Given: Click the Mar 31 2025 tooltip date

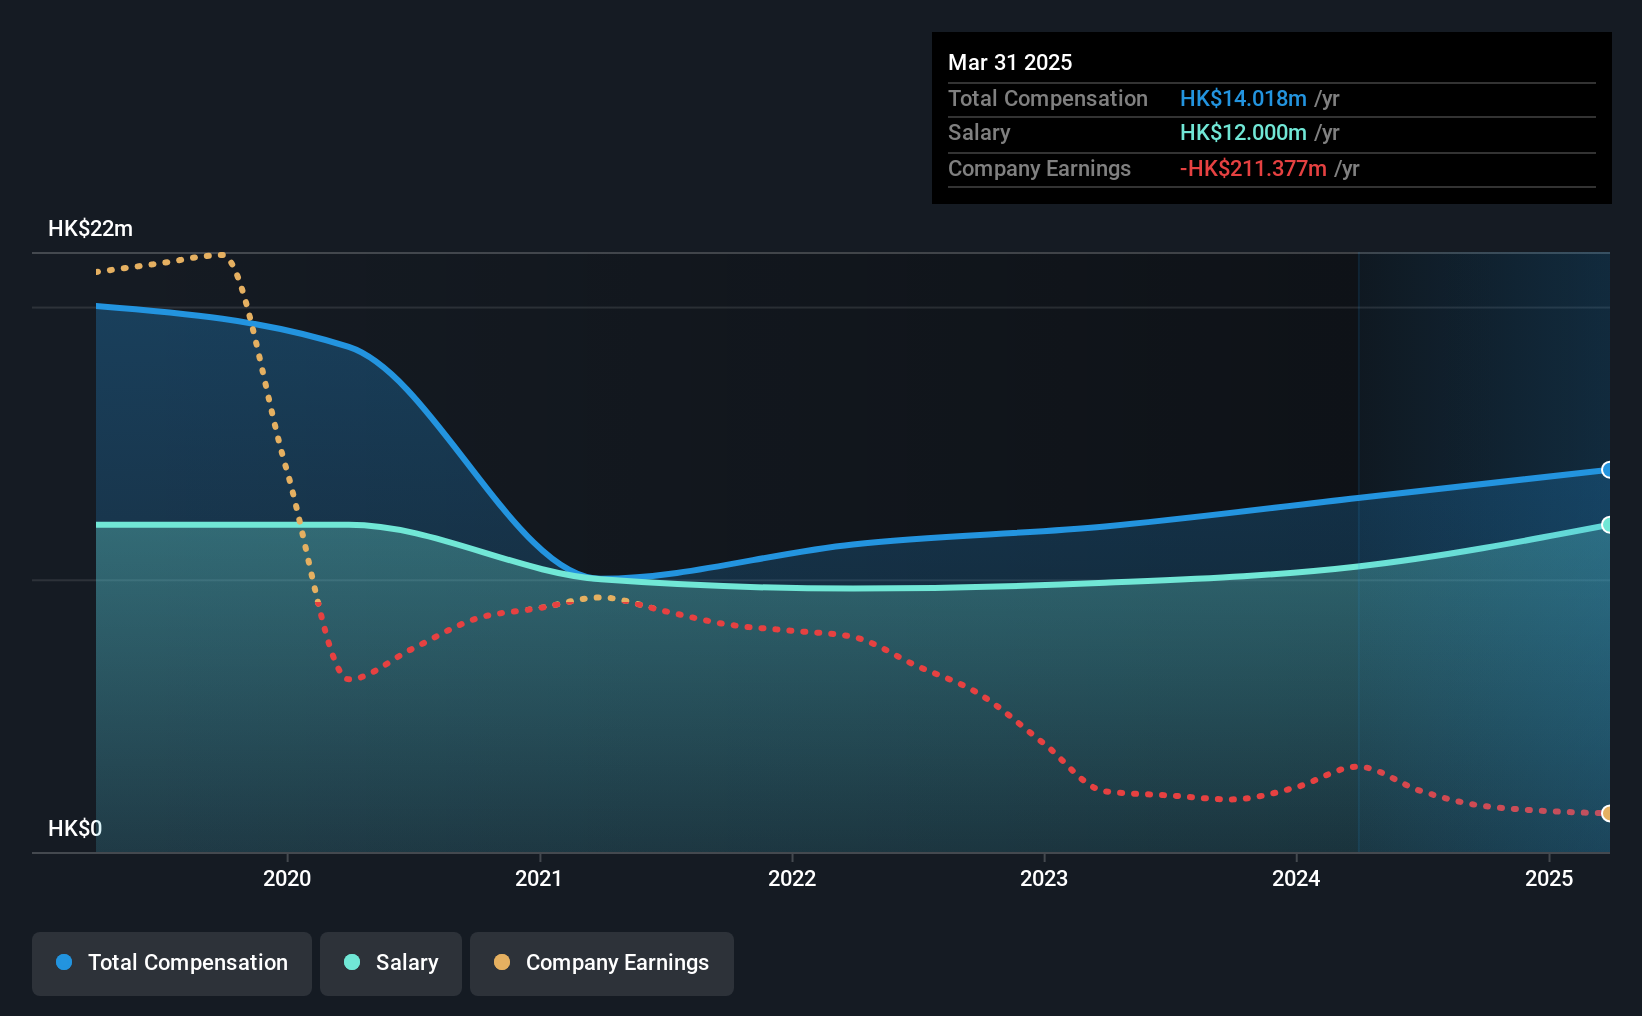Looking at the screenshot, I should [1010, 63].
